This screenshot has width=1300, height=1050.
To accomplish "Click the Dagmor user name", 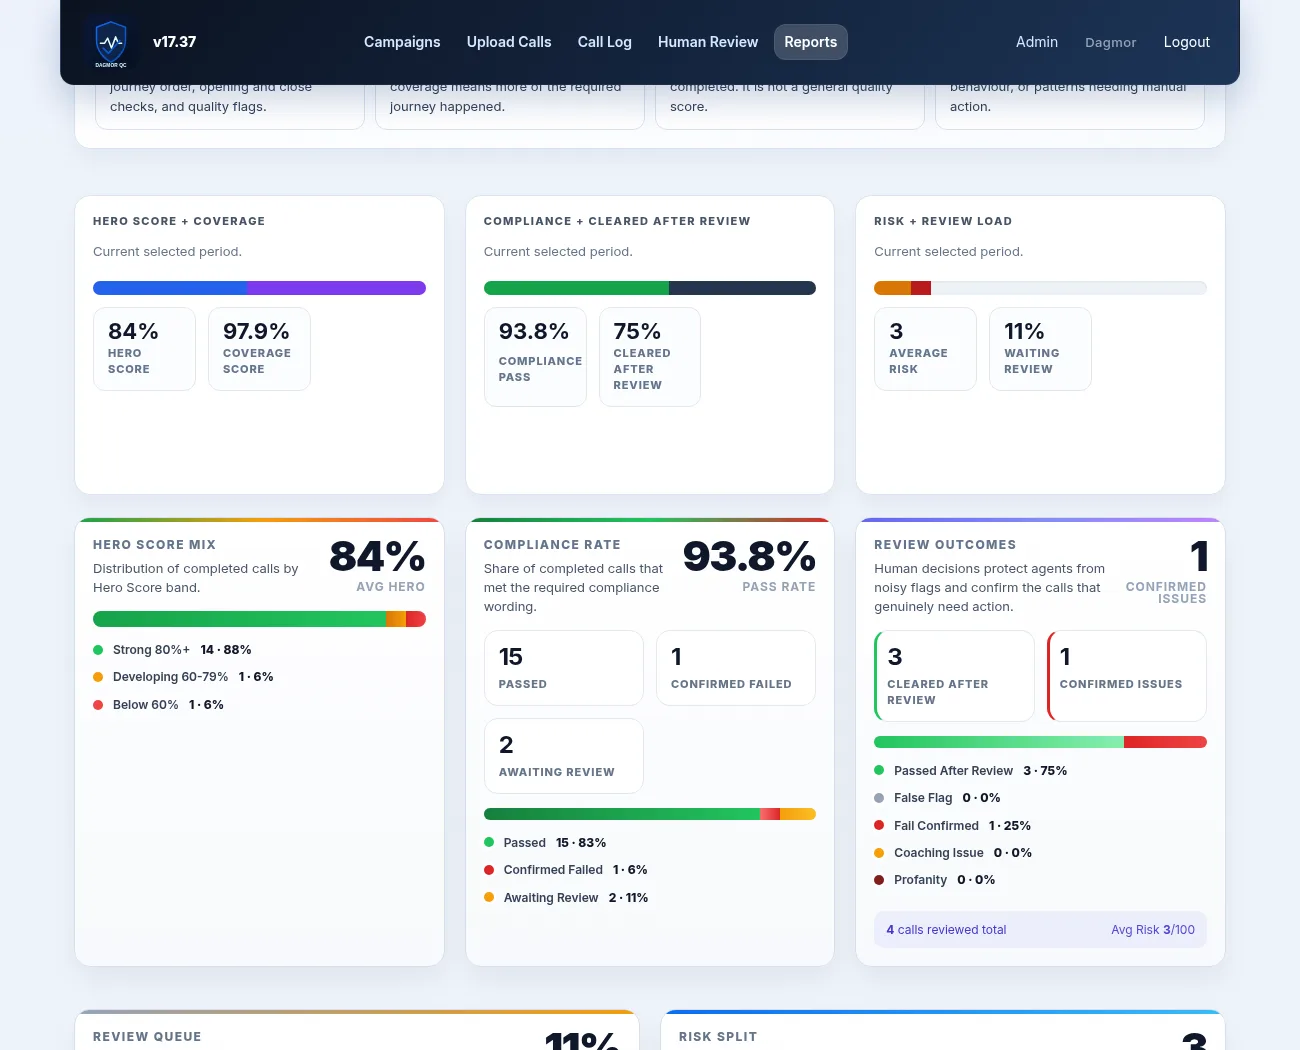I will [1111, 43].
